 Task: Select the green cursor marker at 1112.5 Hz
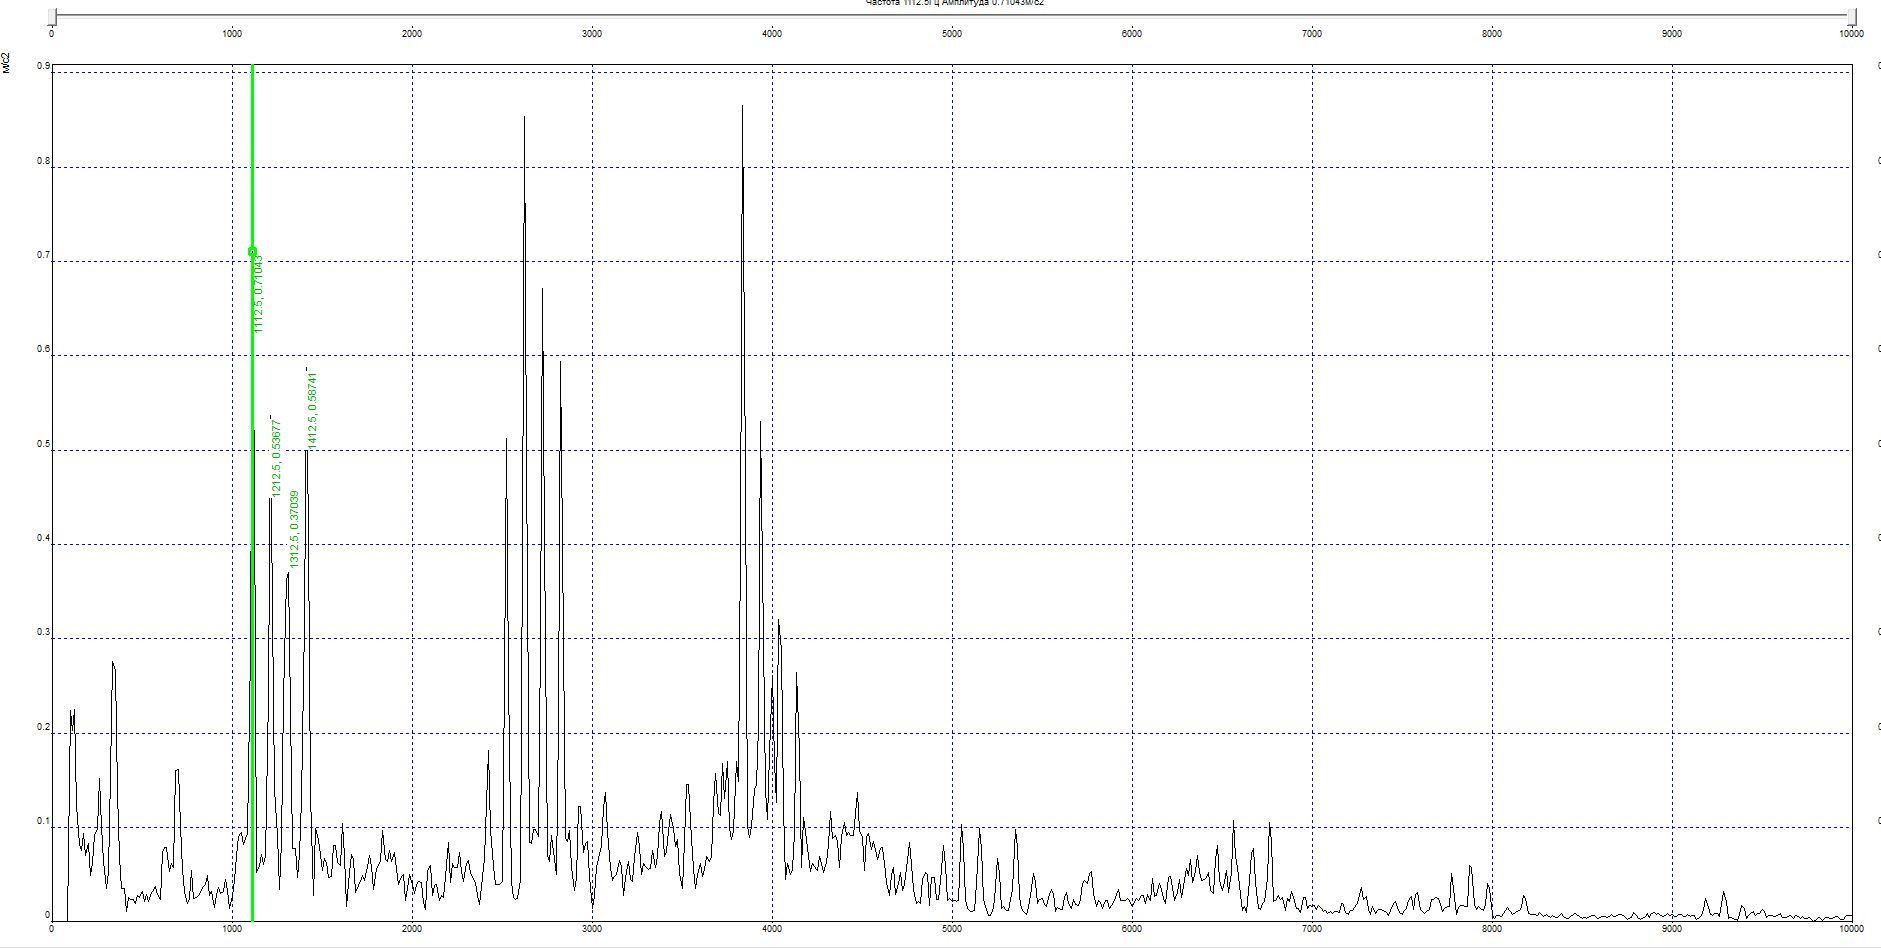pos(252,251)
